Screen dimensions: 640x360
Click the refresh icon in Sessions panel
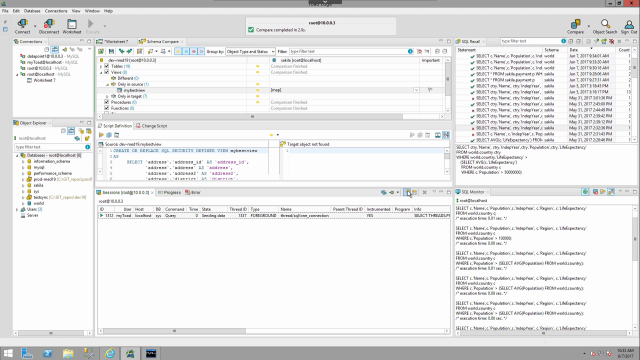tap(383, 192)
